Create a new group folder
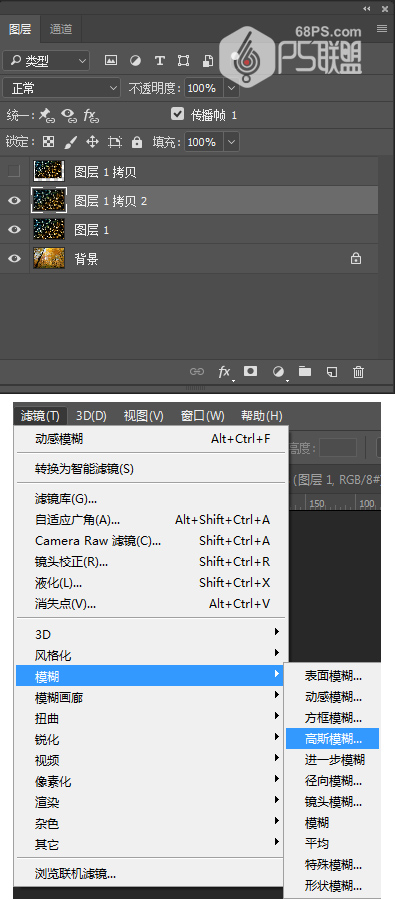The image size is (395, 900). coord(305,371)
